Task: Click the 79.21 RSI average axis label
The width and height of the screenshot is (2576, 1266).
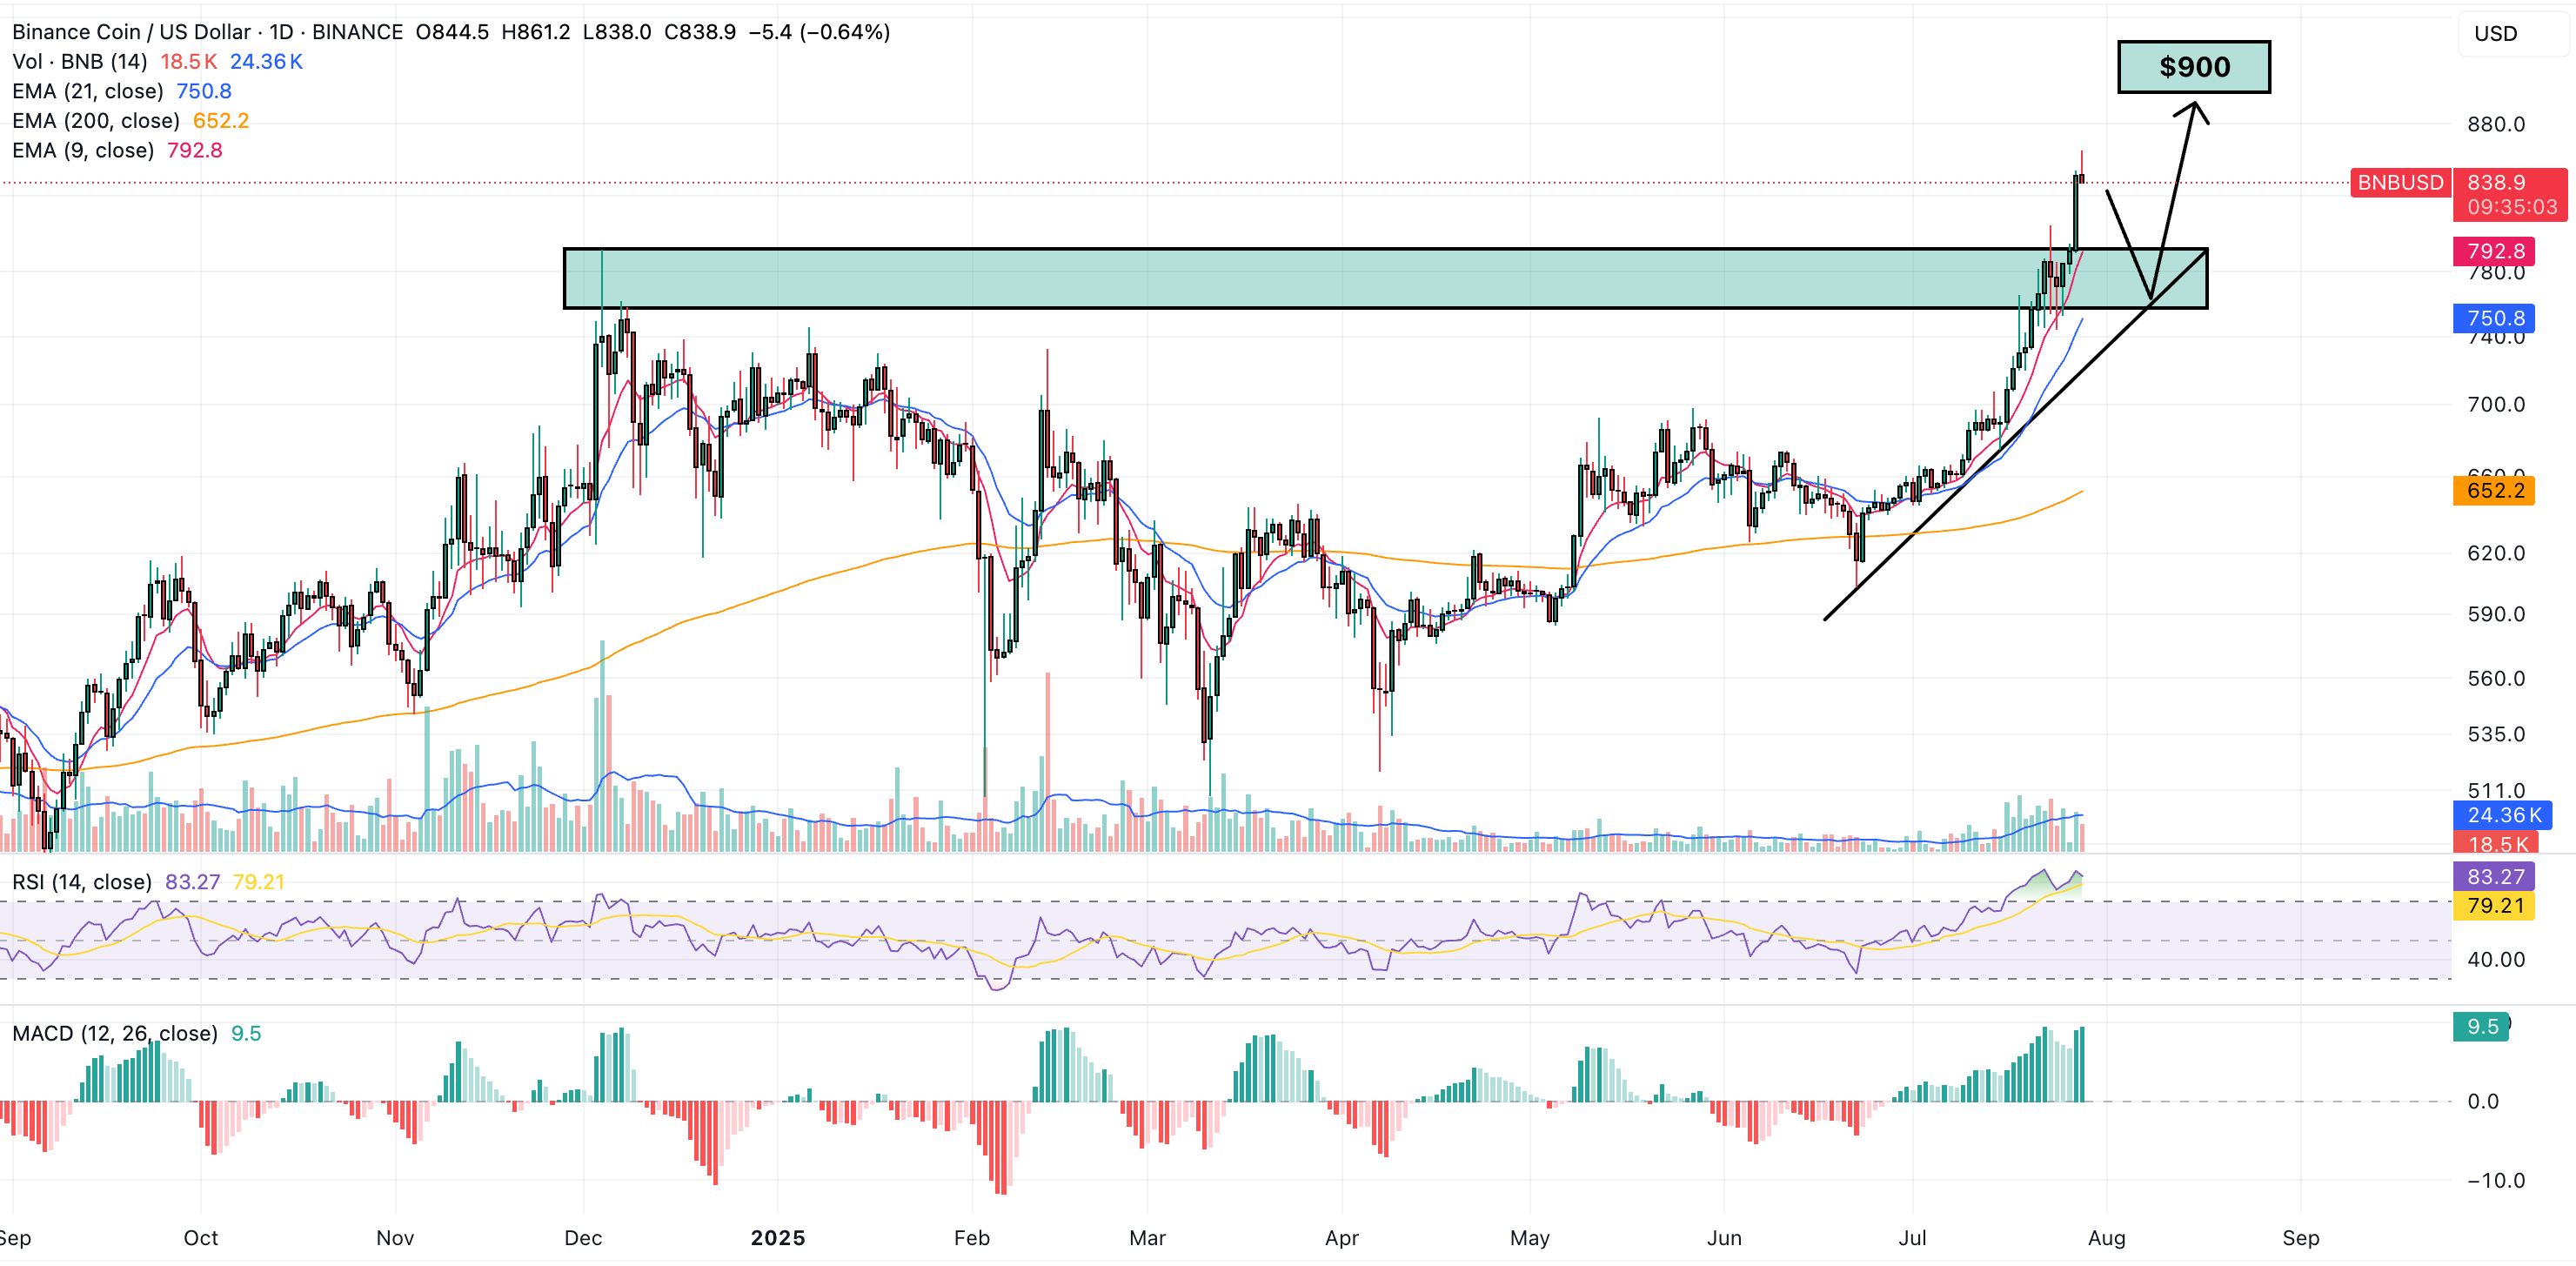Action: point(2494,906)
